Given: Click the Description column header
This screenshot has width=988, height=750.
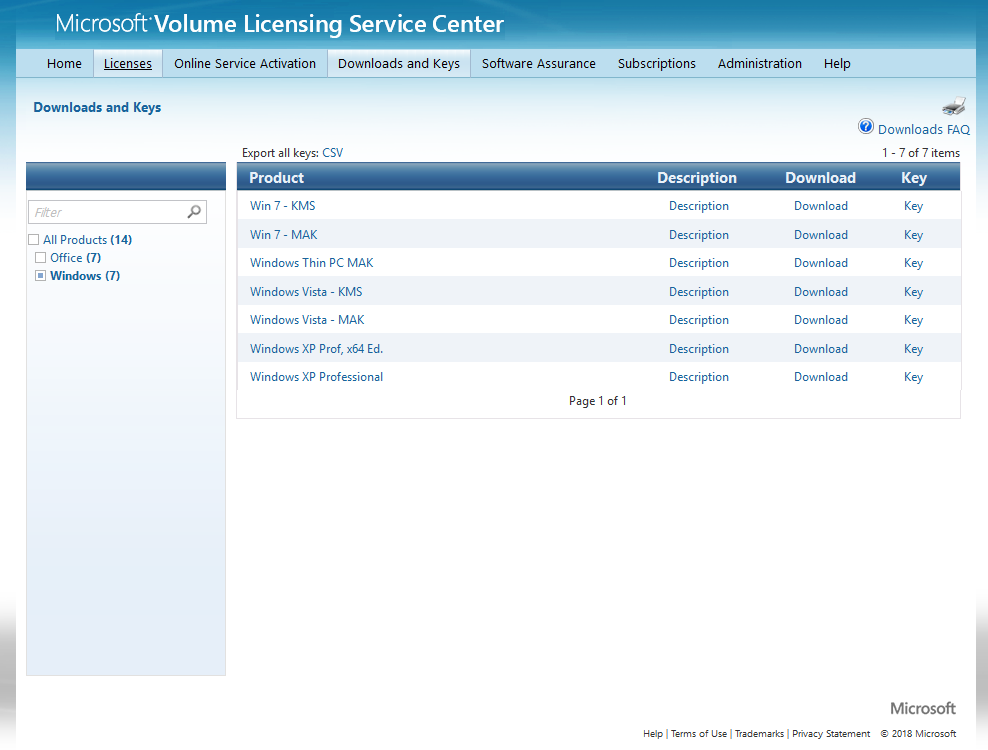Looking at the screenshot, I should (697, 178).
